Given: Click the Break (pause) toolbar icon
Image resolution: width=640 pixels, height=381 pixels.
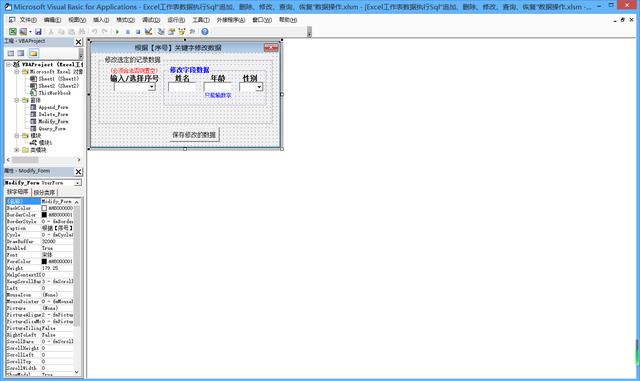Looking at the screenshot, I should click(x=128, y=31).
